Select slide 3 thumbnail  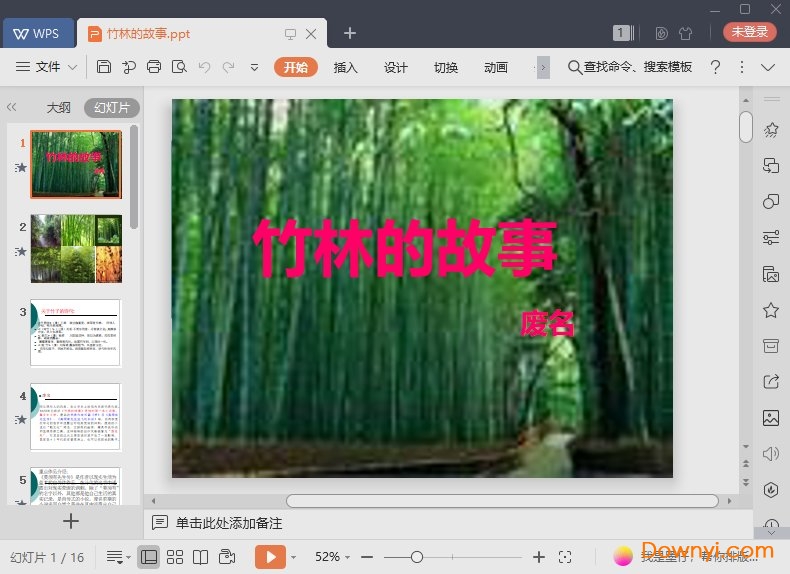(76, 333)
